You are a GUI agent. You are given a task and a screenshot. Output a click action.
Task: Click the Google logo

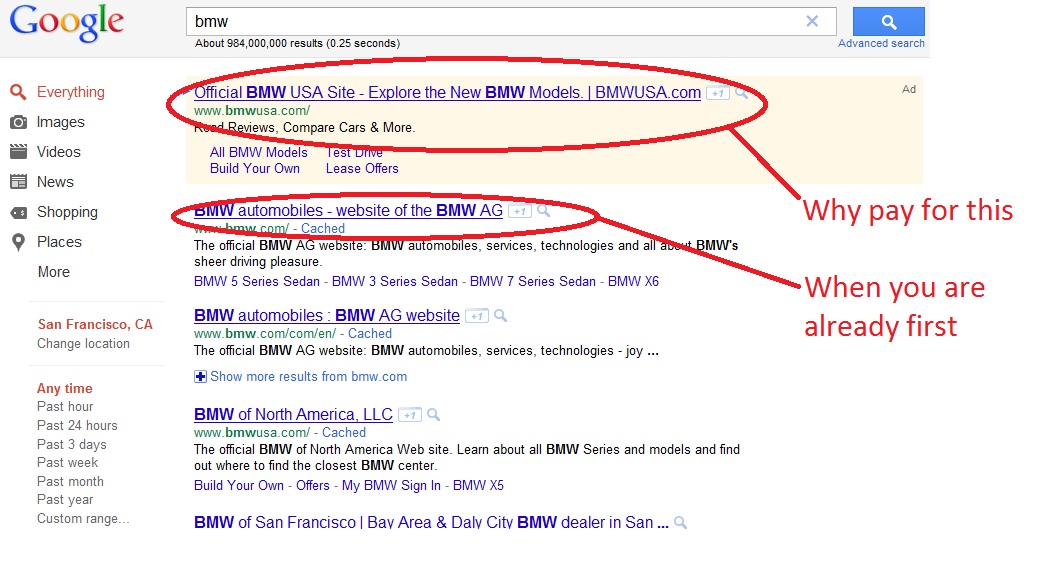click(x=66, y=23)
